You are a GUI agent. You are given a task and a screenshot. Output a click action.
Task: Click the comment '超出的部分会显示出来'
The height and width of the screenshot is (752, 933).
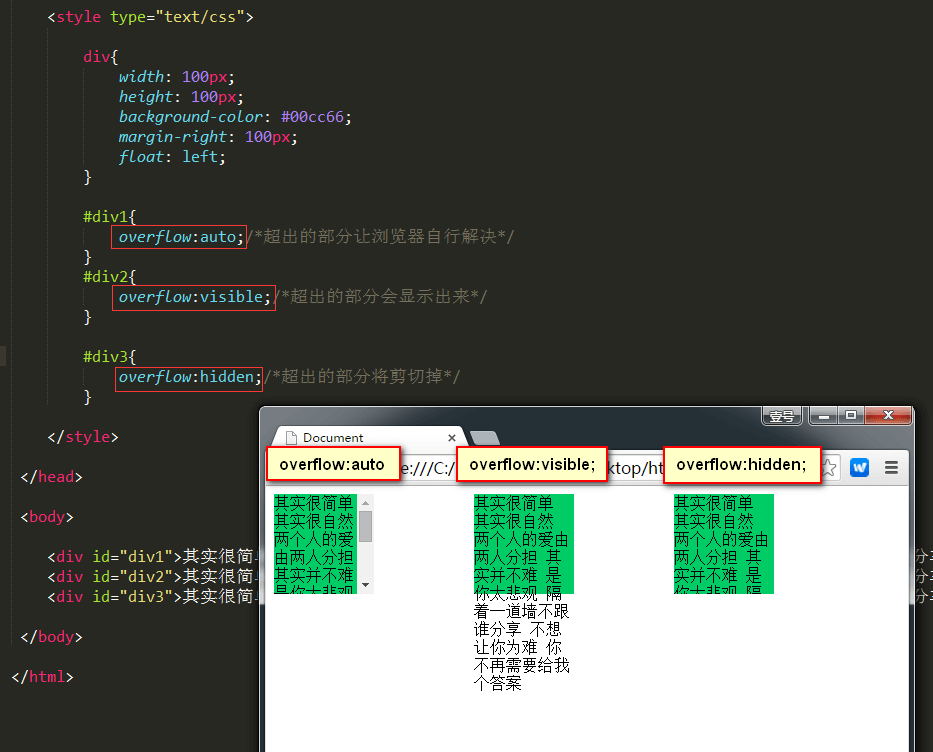(380, 296)
